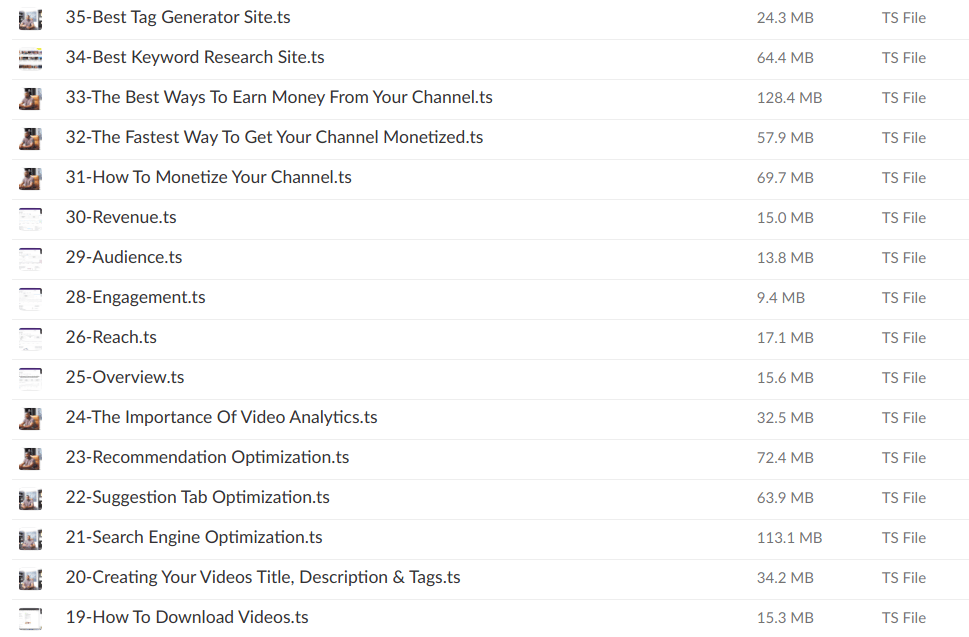Click the thumbnail next to 25-Overview.ts
969x637 pixels.
pyautogui.click(x=30, y=377)
